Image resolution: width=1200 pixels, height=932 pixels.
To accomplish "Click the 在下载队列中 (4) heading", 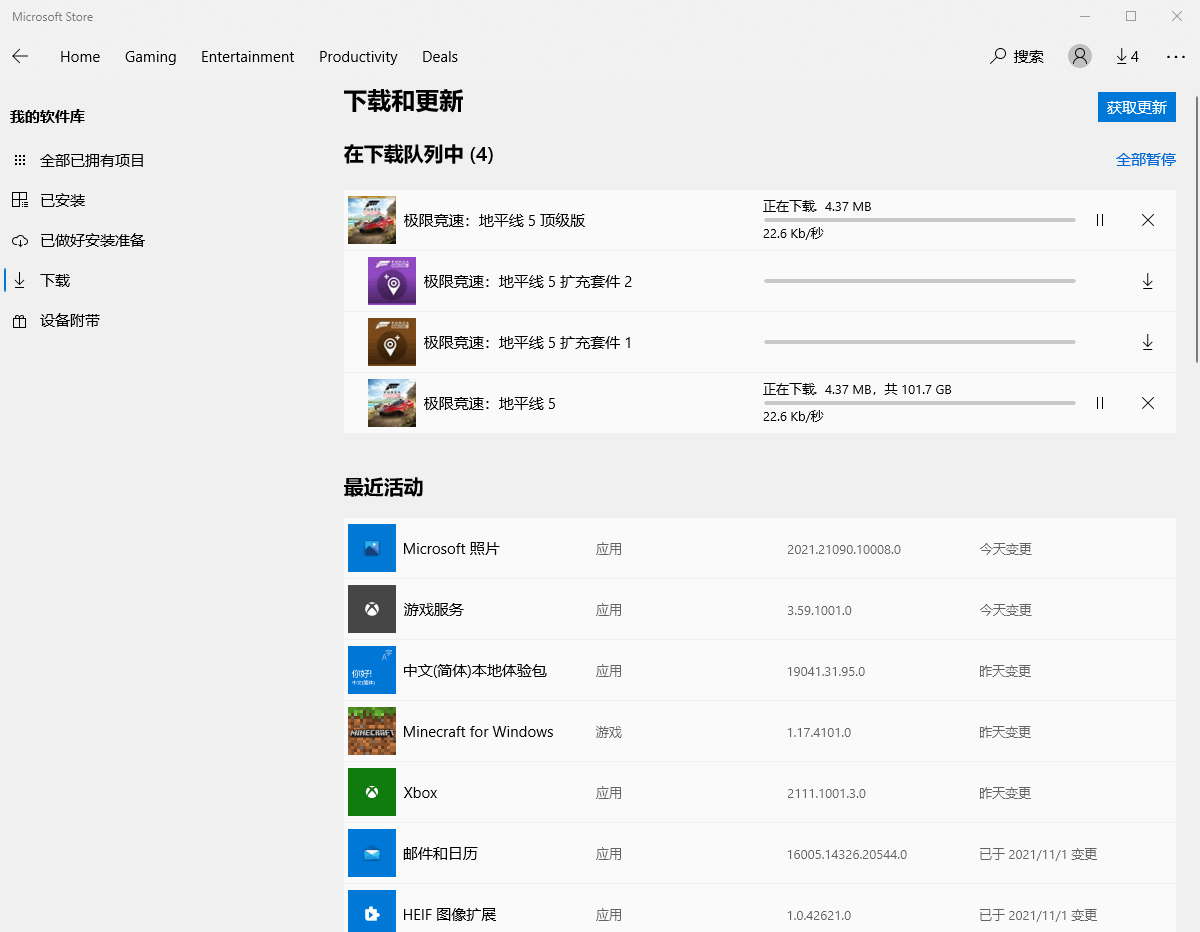I will (x=419, y=154).
